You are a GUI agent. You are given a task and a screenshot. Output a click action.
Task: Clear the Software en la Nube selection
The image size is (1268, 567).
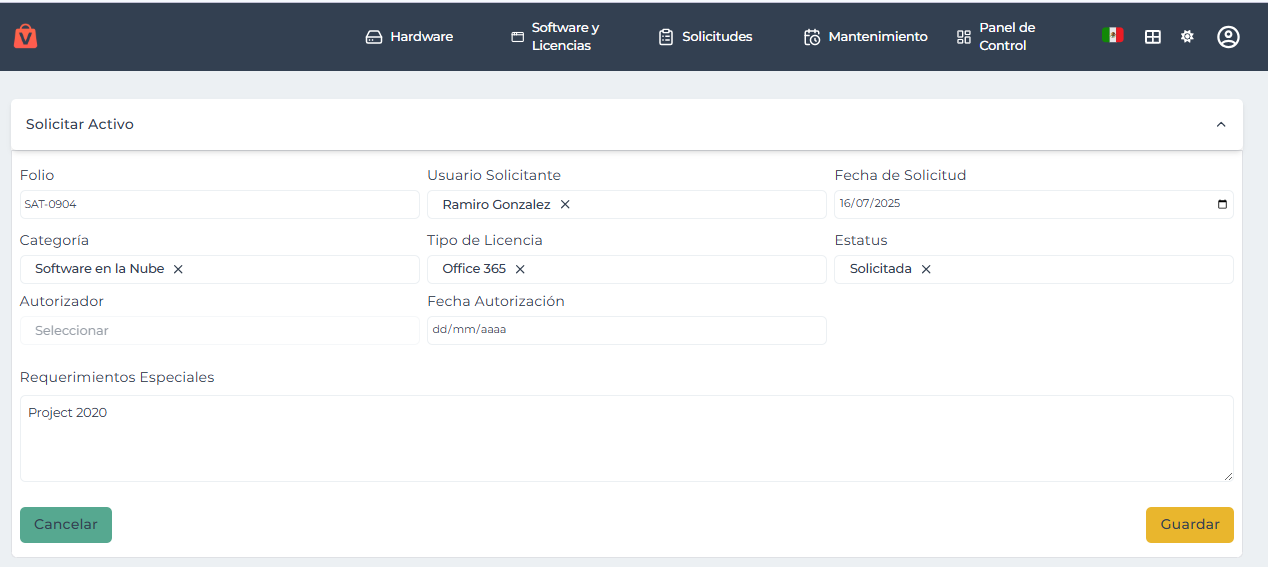tap(178, 269)
